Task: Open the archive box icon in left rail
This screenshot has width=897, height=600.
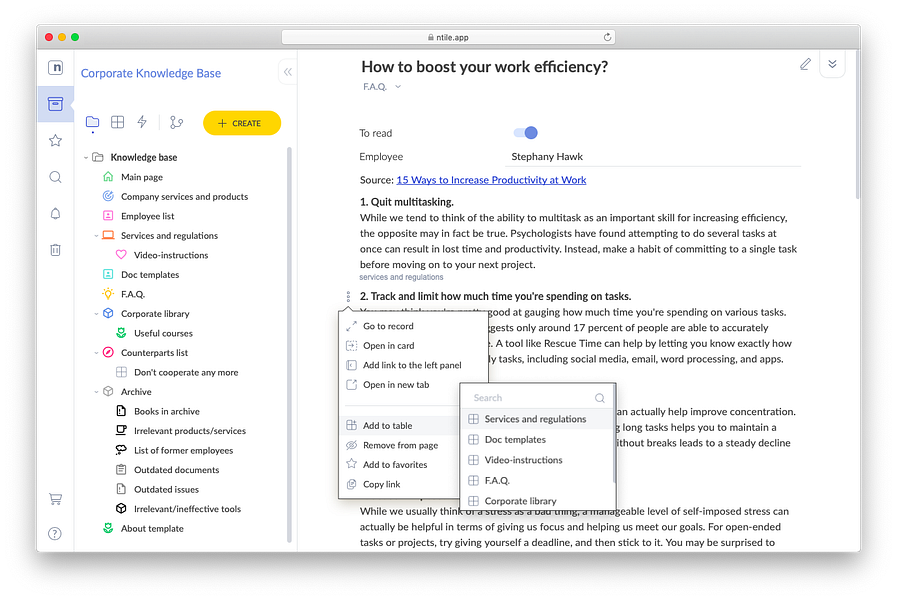Action: coord(55,104)
